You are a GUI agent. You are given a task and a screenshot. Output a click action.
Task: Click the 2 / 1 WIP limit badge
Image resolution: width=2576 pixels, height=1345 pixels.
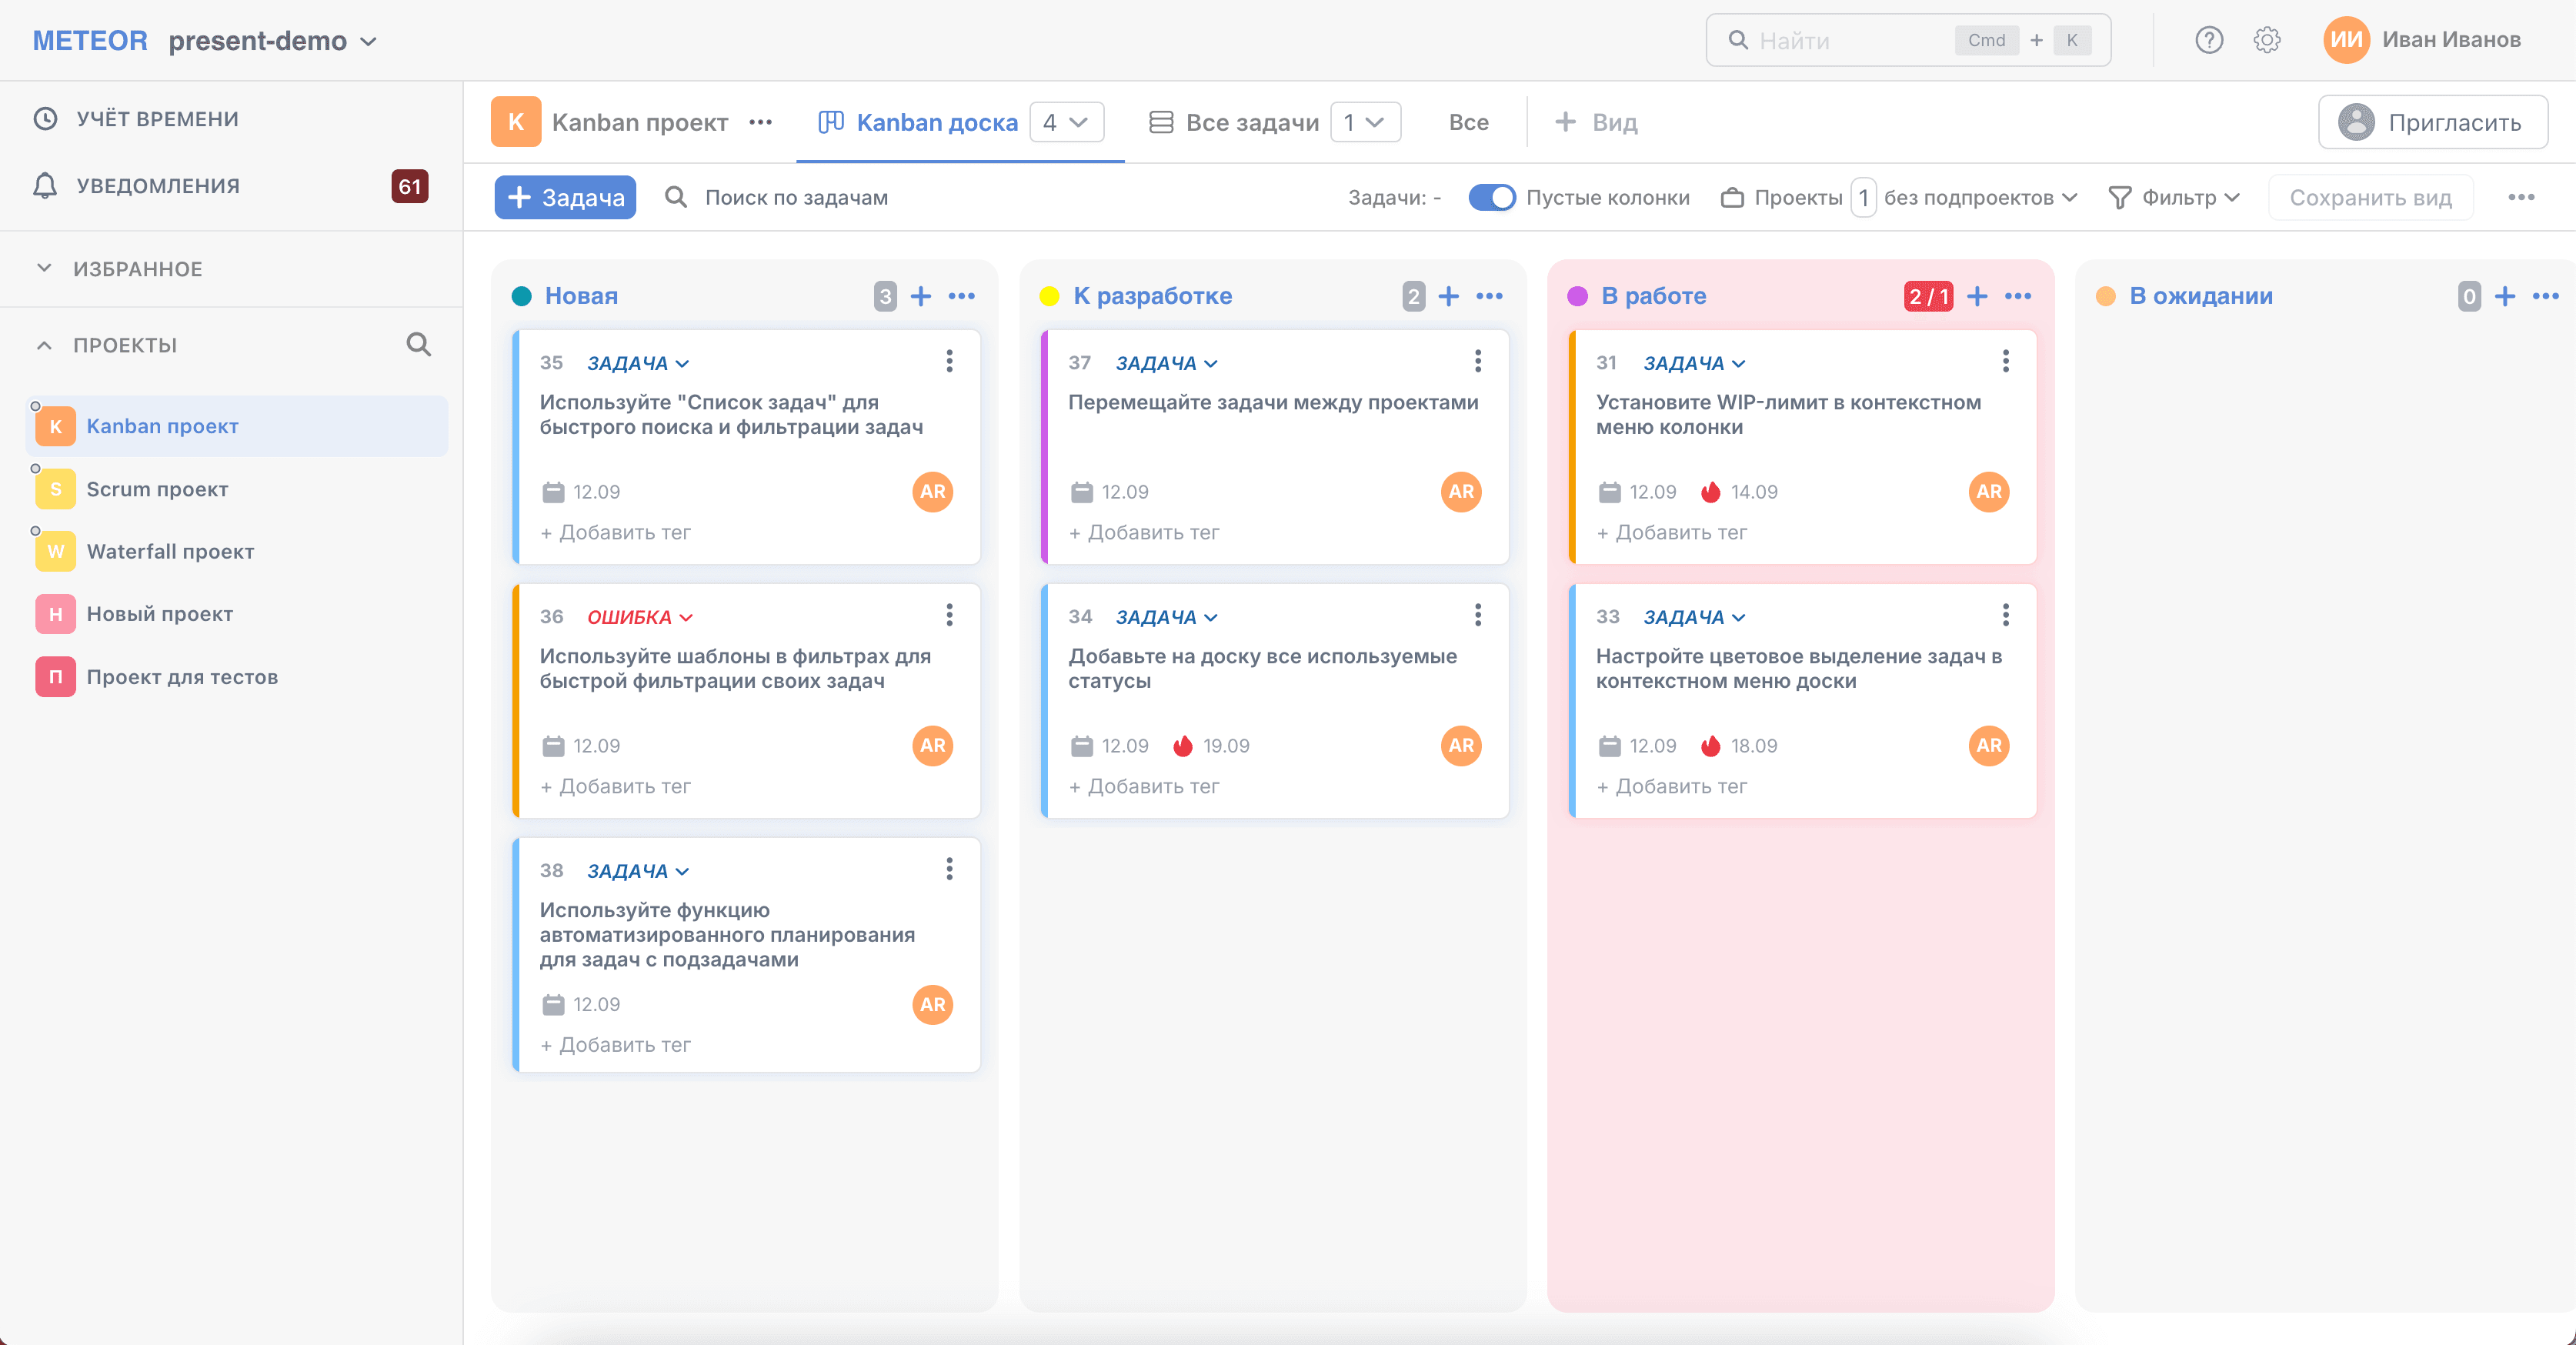pyautogui.click(x=1929, y=296)
